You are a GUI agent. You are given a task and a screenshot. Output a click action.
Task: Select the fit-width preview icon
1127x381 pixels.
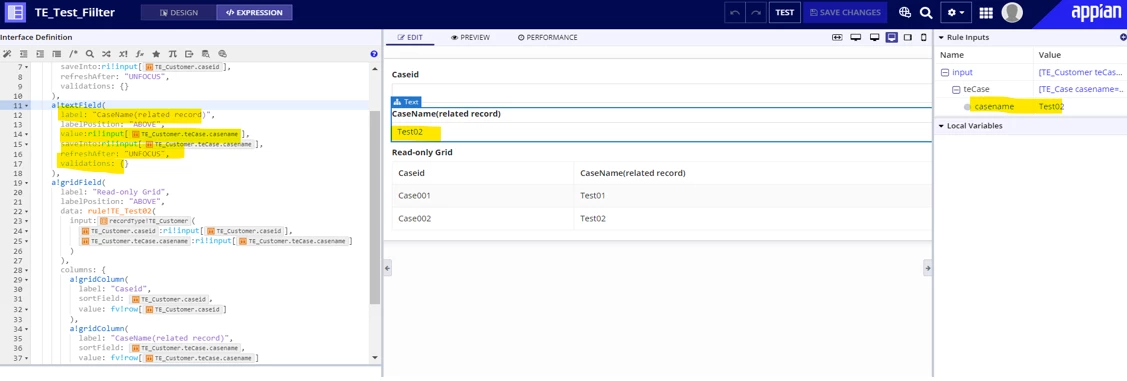837,37
